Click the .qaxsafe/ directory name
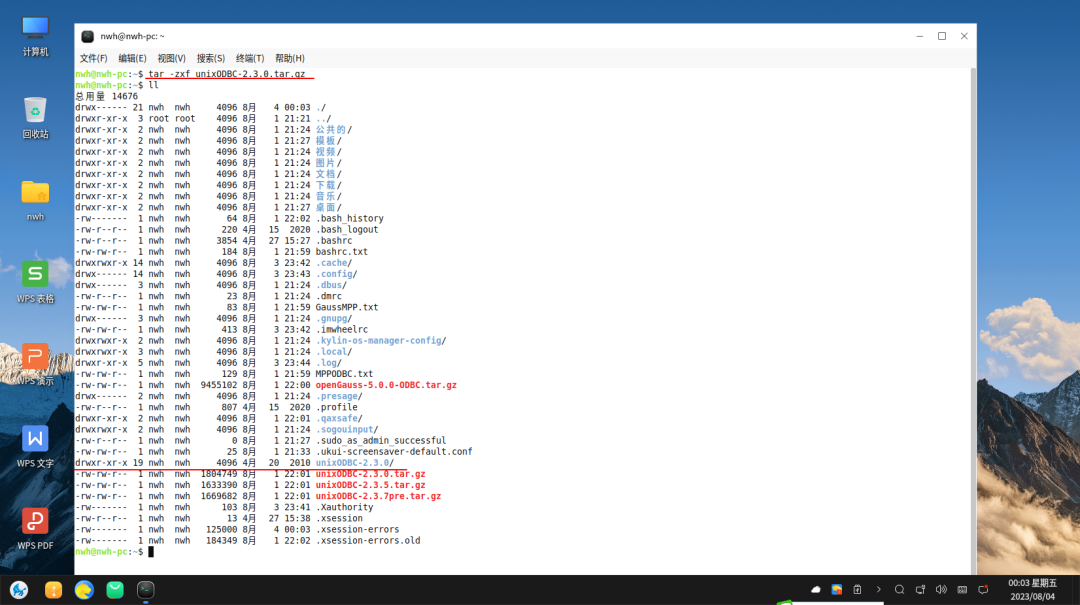Viewport: 1080px width, 605px height. coord(339,418)
